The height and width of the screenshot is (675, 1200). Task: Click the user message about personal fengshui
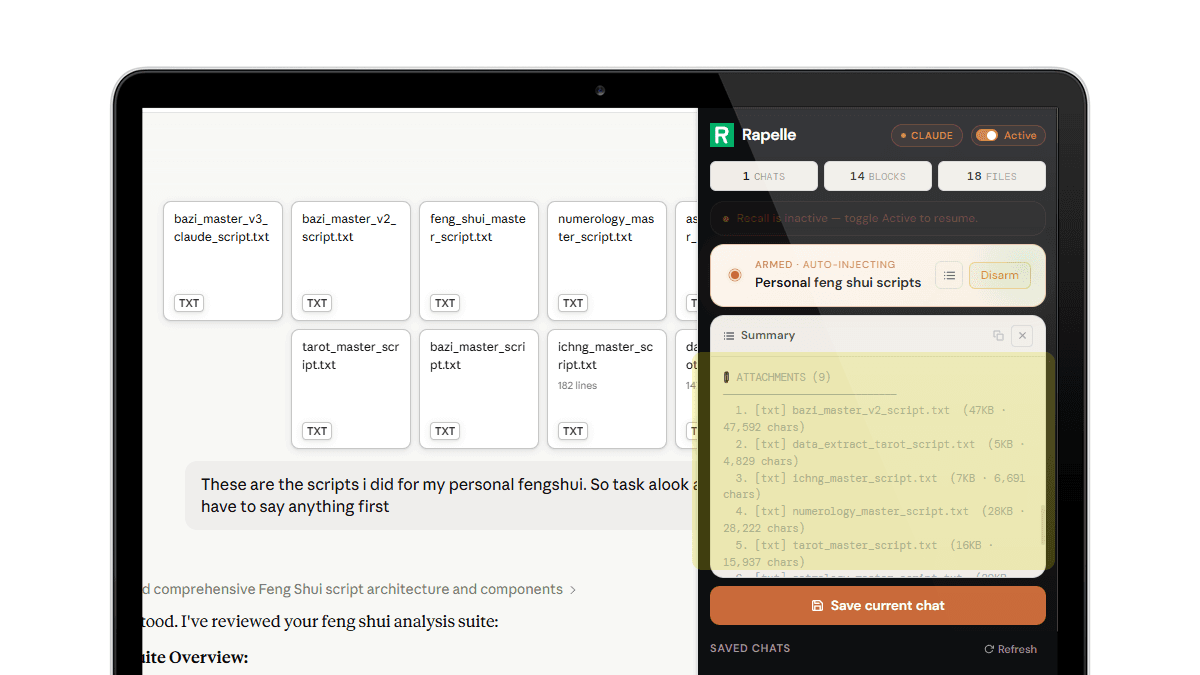[441, 495]
